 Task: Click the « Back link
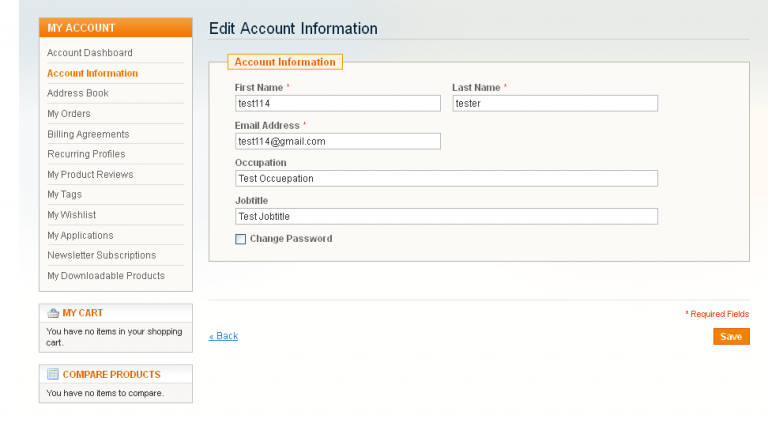pos(223,336)
